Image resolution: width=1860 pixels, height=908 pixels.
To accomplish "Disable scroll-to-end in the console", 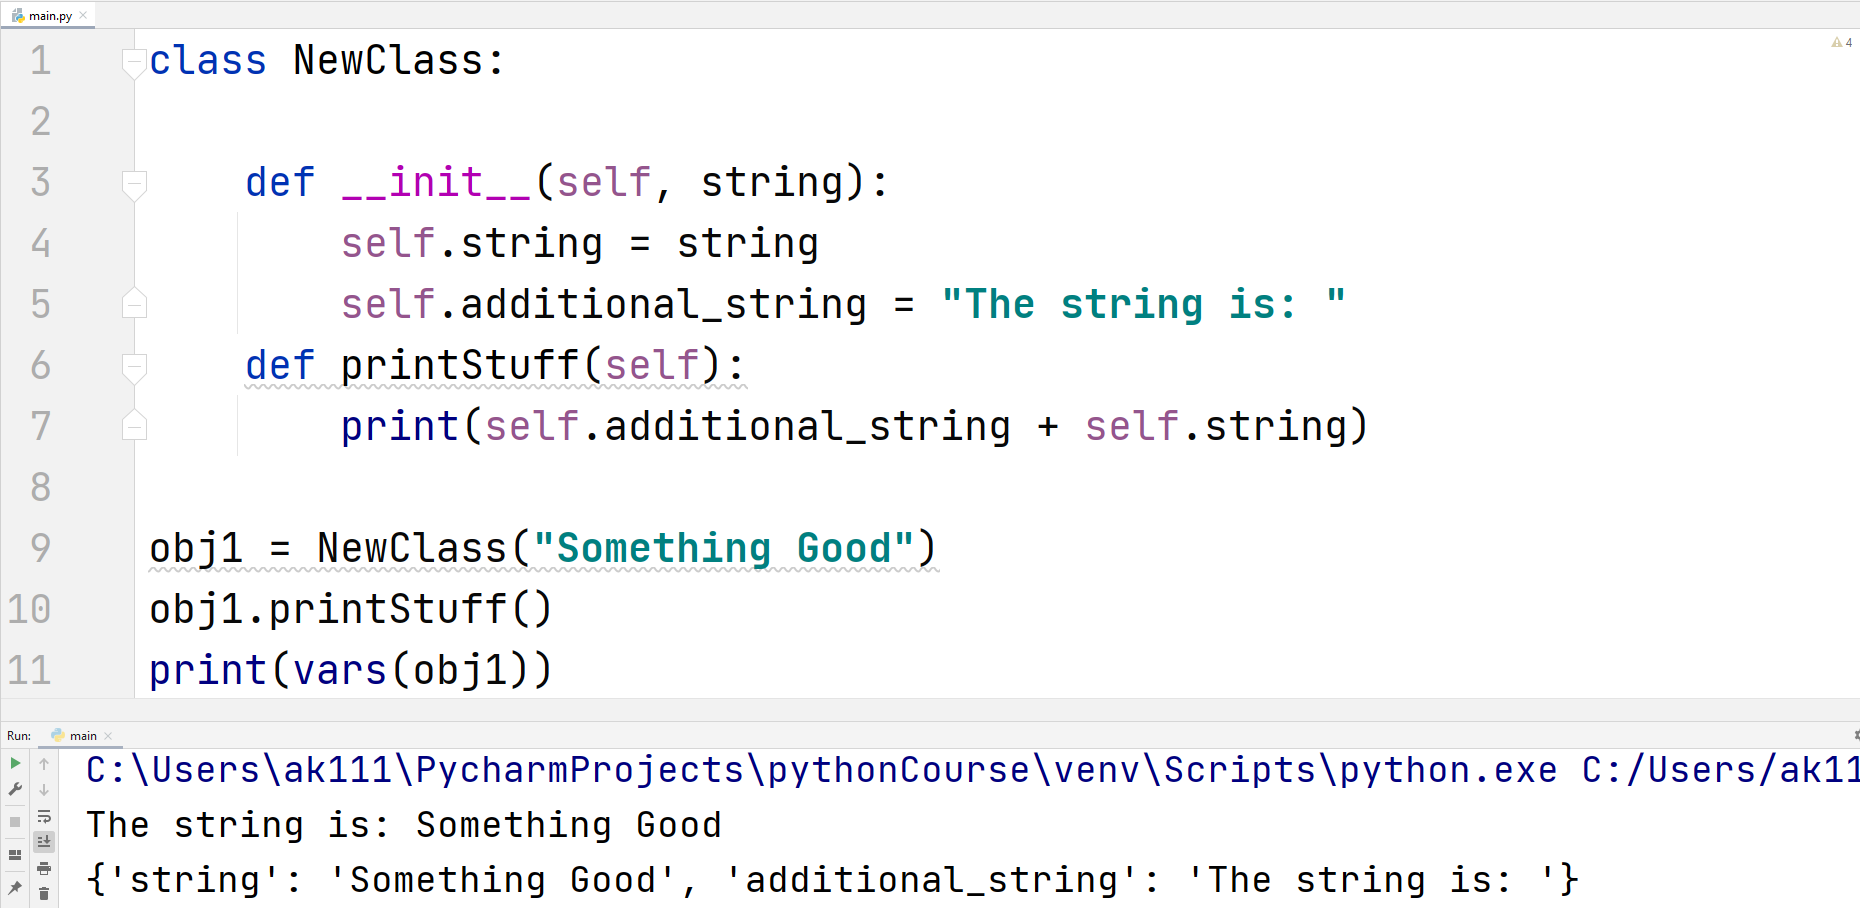I will coord(44,840).
